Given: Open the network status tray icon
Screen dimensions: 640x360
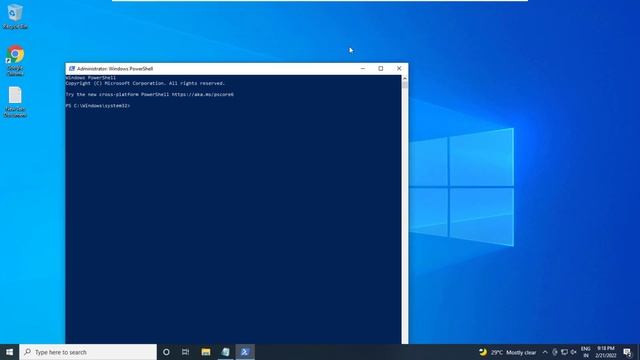Looking at the screenshot, I should click(564, 352).
